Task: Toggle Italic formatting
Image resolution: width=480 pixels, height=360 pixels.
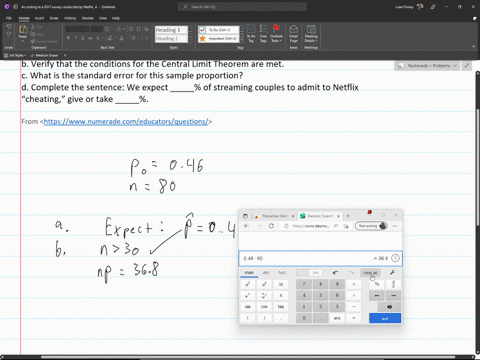Action: (76, 38)
